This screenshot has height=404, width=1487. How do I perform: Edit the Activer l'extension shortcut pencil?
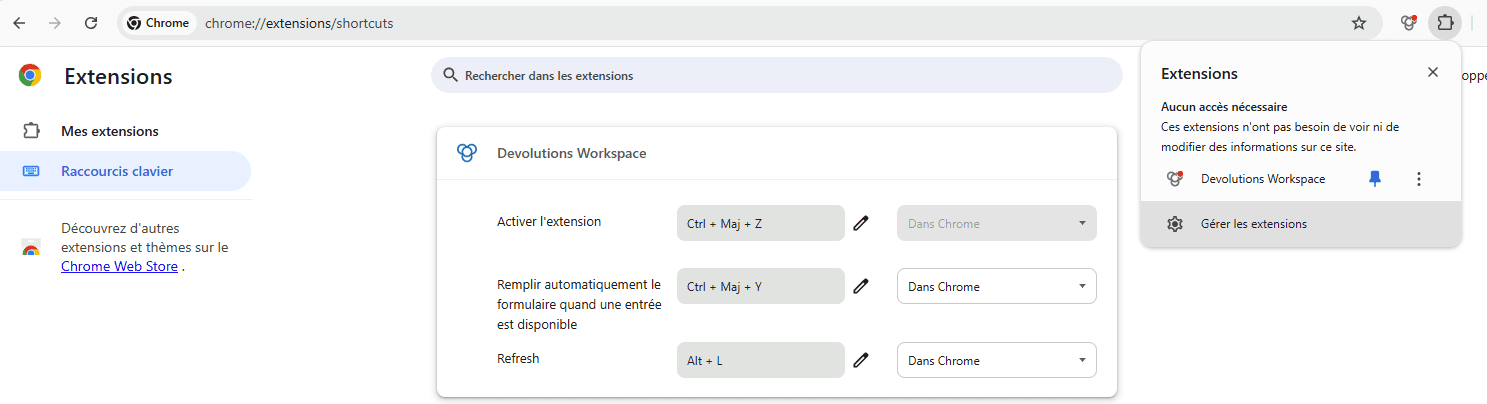[861, 223]
